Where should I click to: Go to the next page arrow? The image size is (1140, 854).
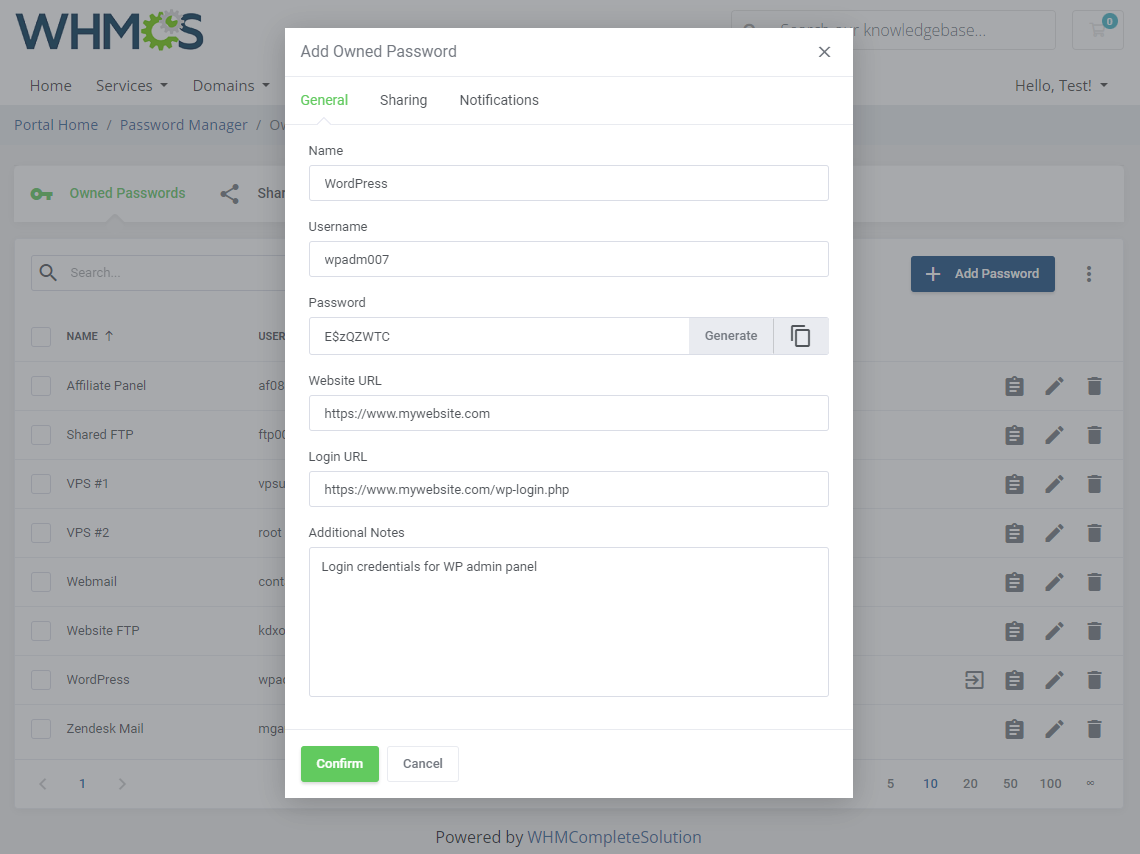(122, 783)
